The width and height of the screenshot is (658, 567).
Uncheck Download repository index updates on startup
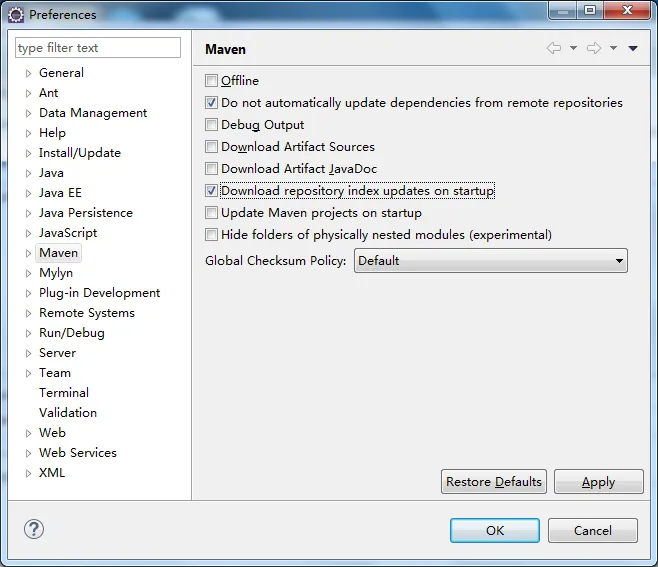[x=211, y=191]
